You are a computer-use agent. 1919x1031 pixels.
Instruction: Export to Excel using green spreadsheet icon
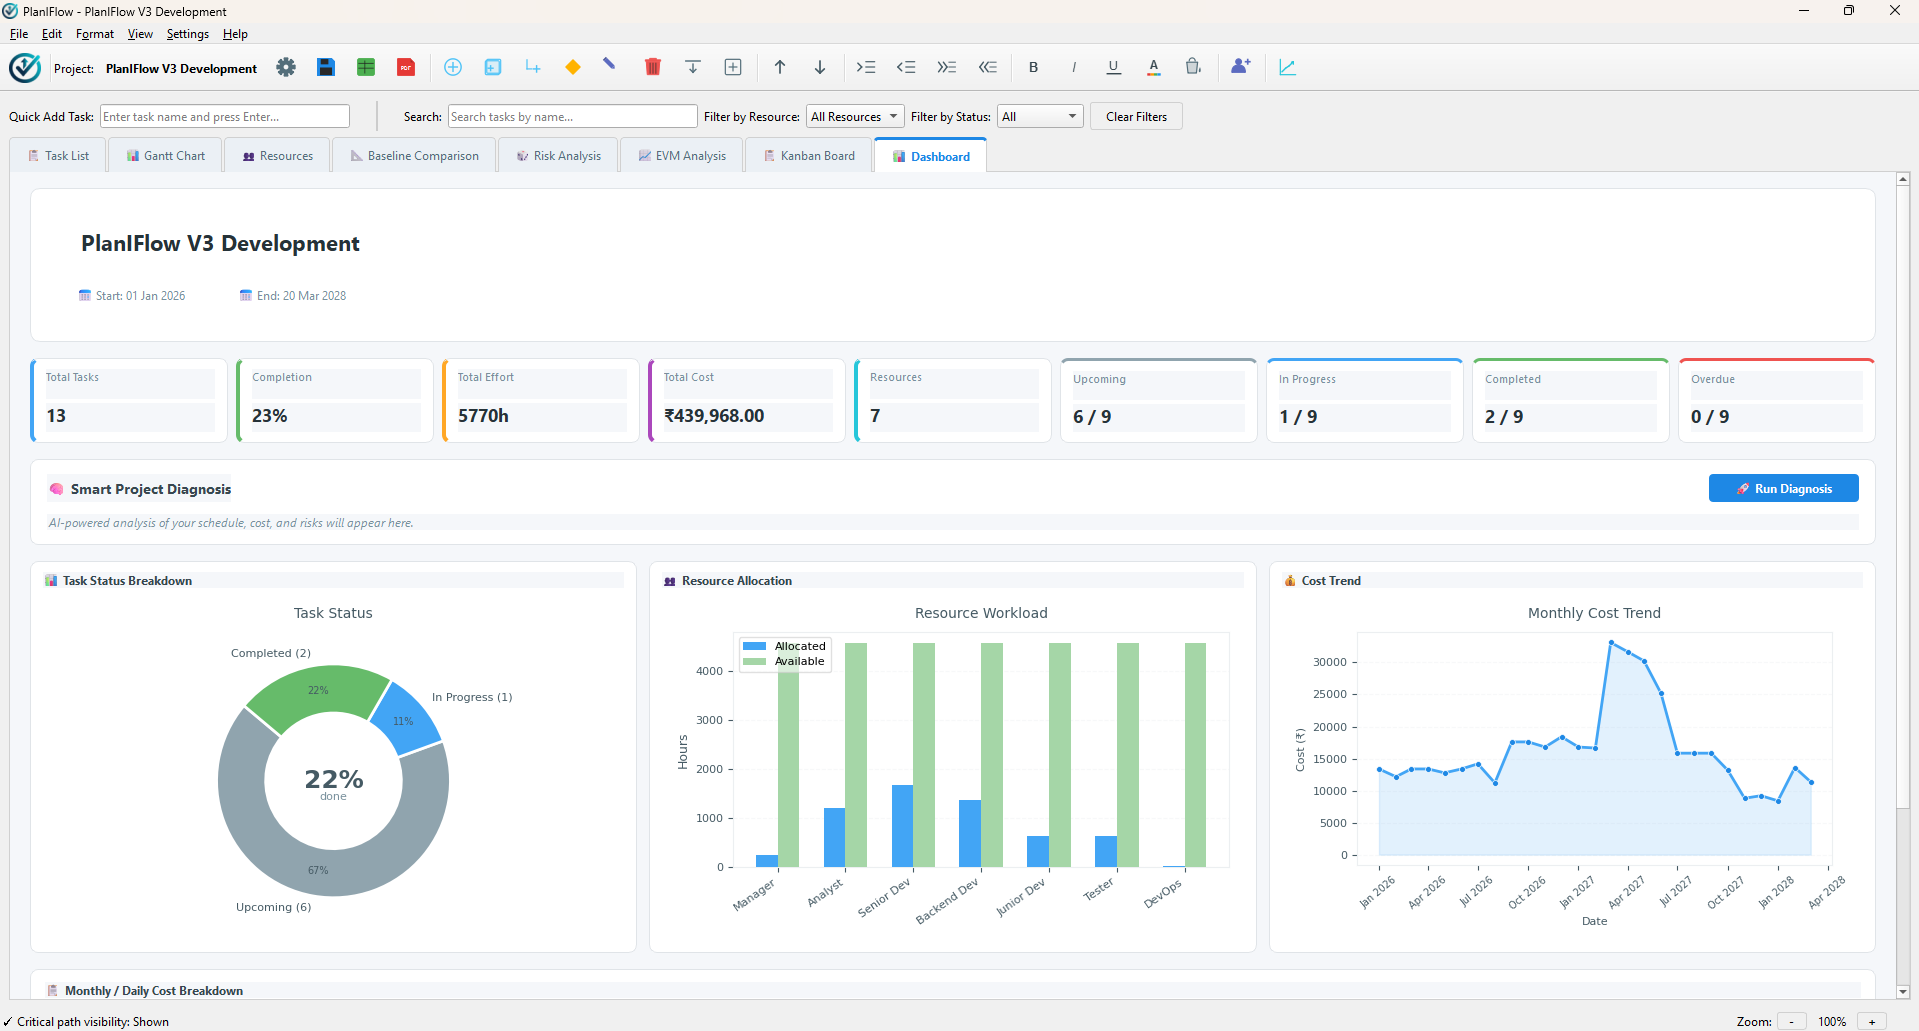click(366, 67)
